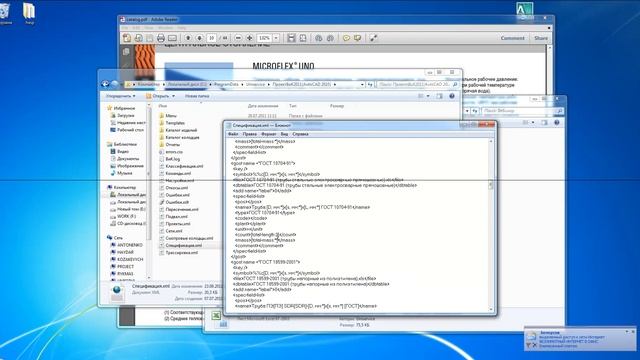Image resolution: width=640 pixels, height=360 pixels.
Task: Sort by Дата изменения column header
Action: 263,106
